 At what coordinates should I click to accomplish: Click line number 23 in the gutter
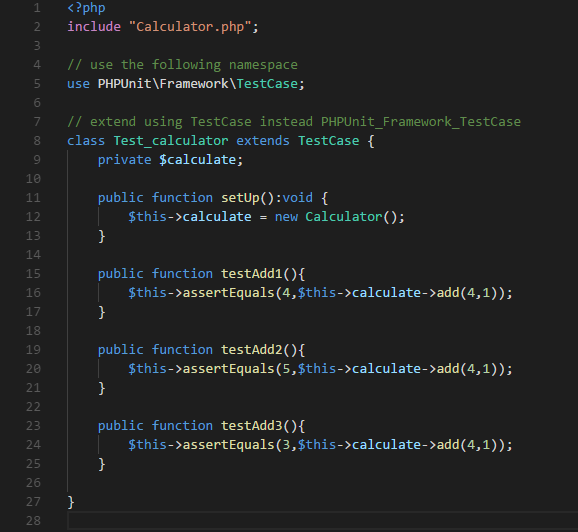tap(33, 426)
